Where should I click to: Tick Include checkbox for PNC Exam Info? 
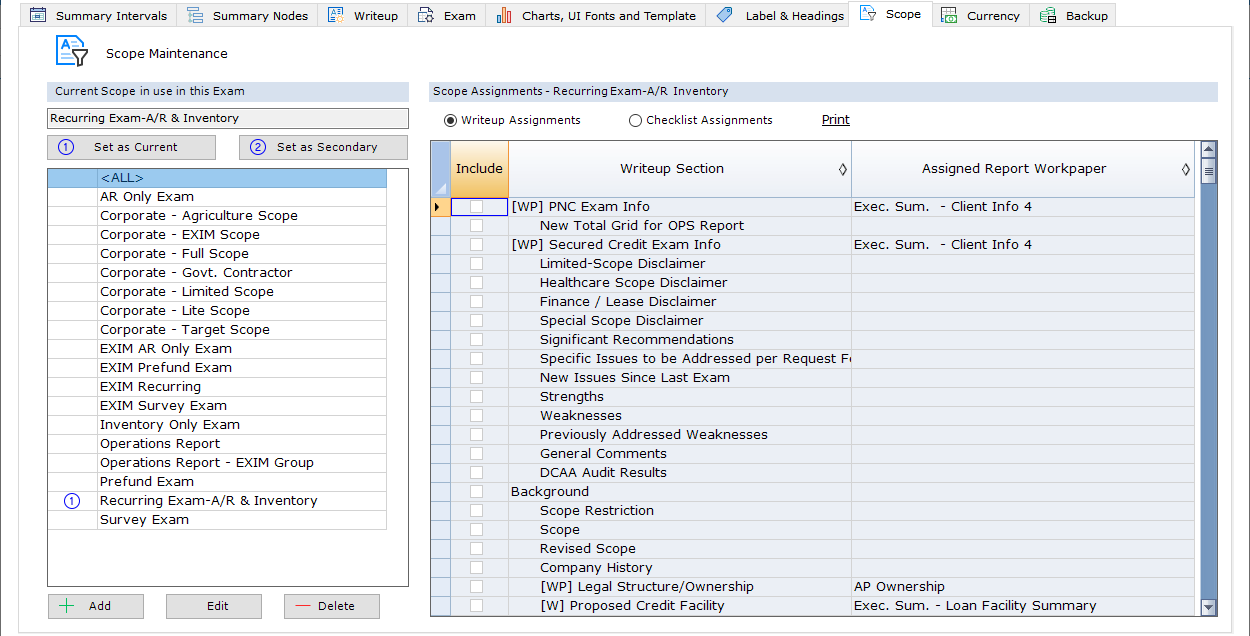(x=476, y=207)
